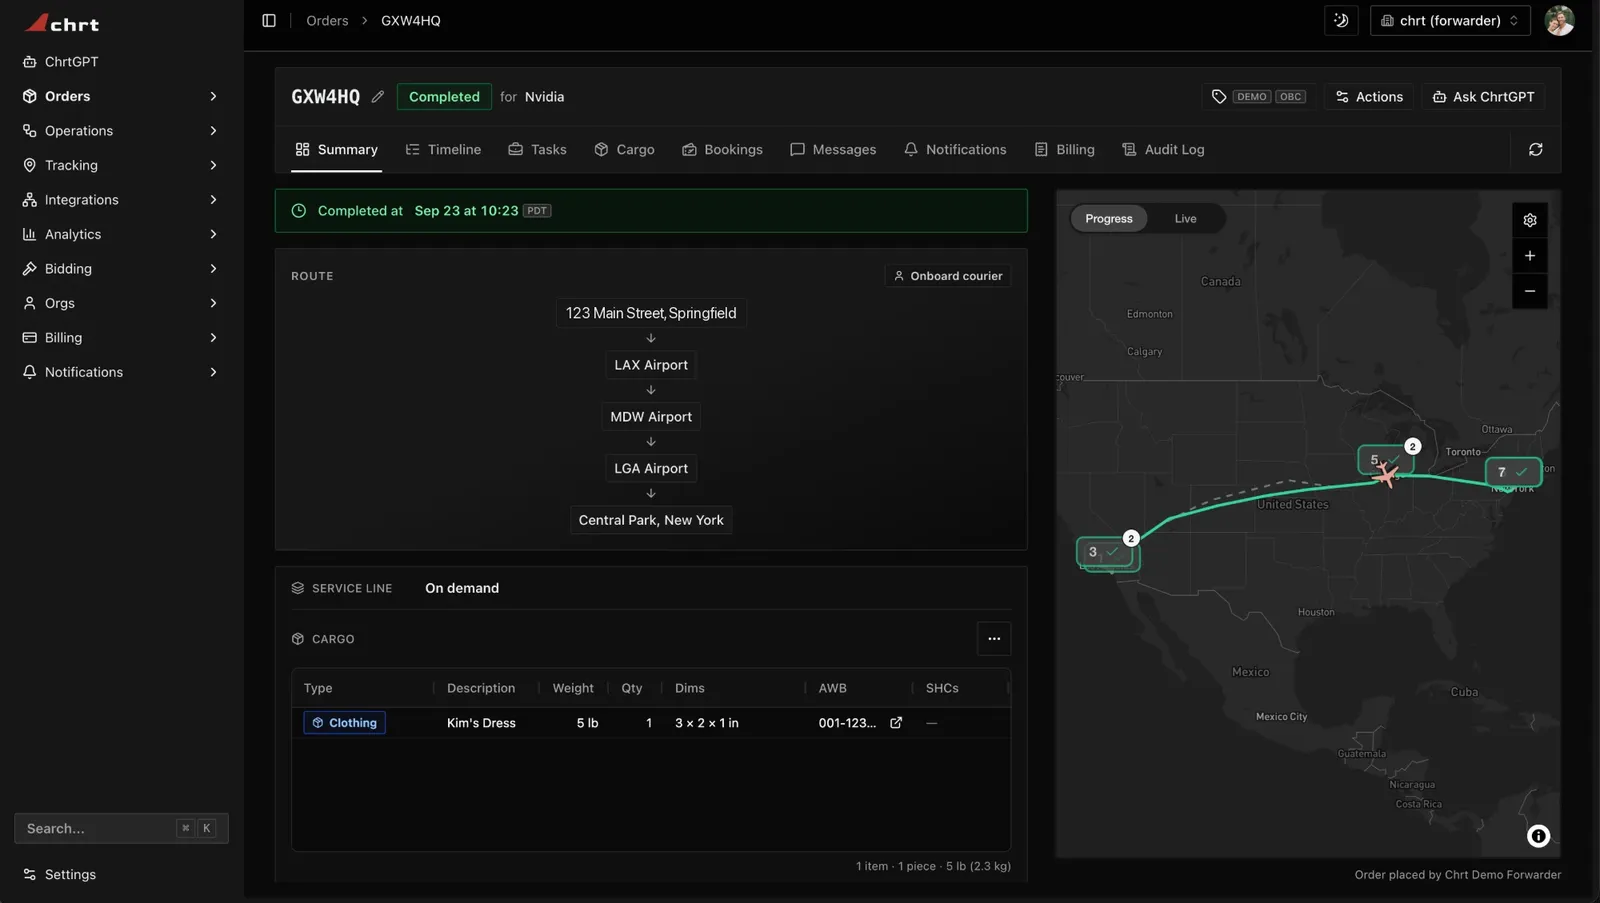1600x903 pixels.
Task: Open the Messages tab
Action: click(x=833, y=150)
